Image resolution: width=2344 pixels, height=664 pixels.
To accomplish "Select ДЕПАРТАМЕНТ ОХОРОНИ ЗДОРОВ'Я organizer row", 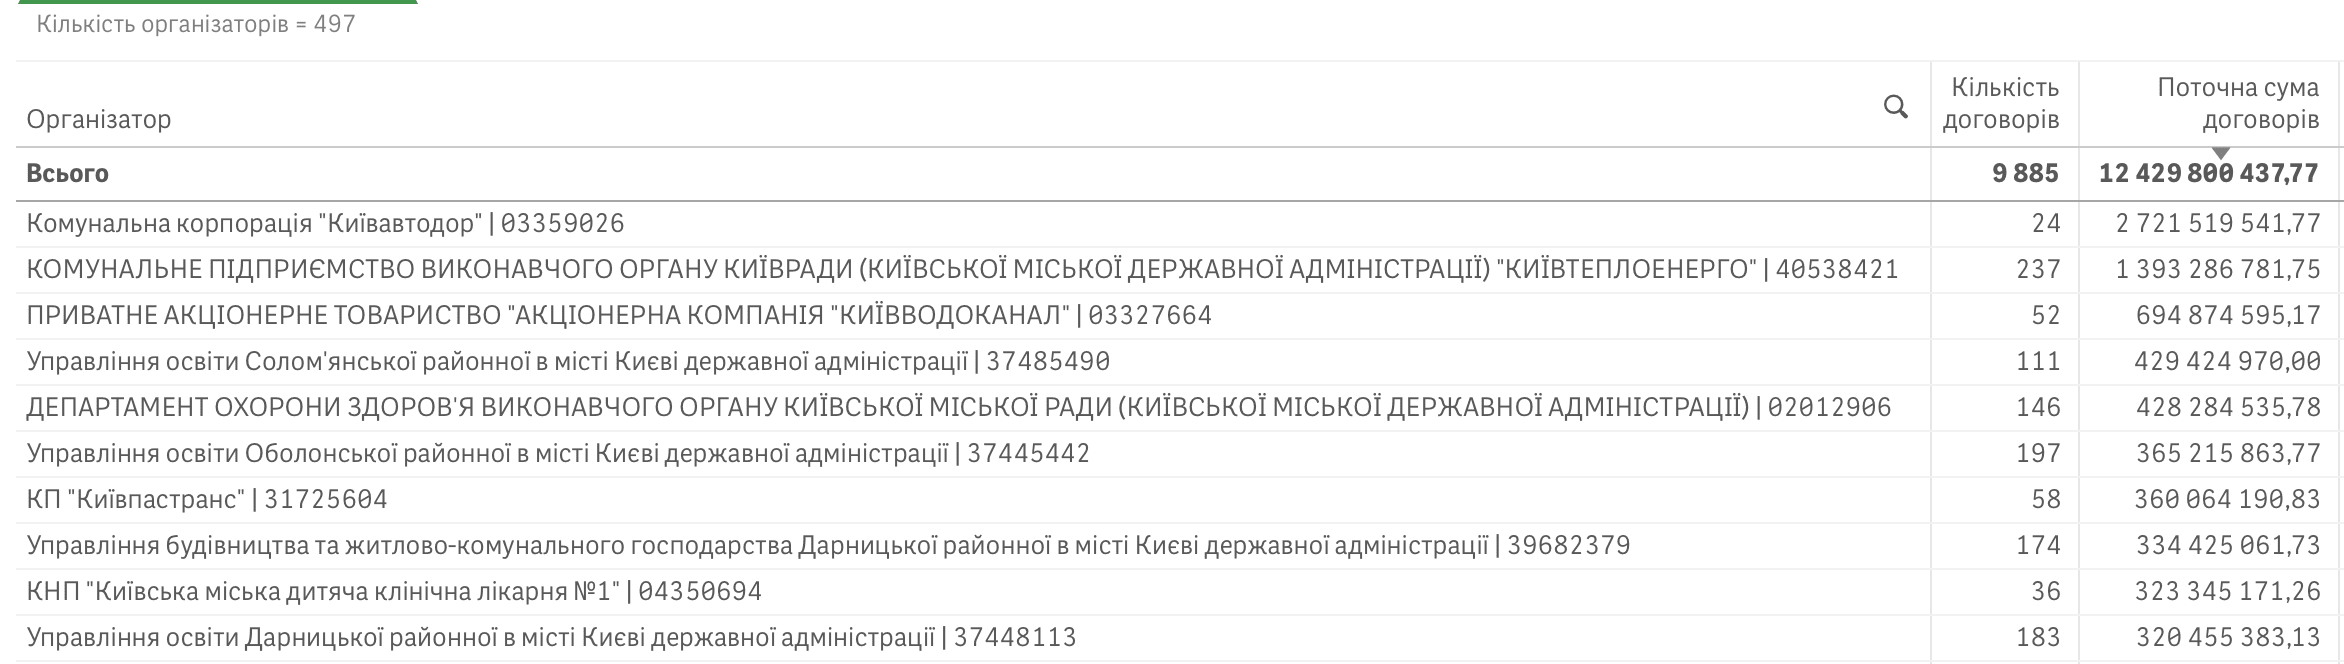I will pyautogui.click(x=958, y=407).
